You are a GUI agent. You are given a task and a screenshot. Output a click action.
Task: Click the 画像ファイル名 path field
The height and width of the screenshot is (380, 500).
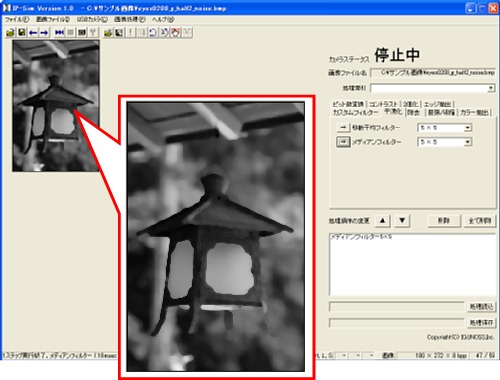click(x=433, y=73)
